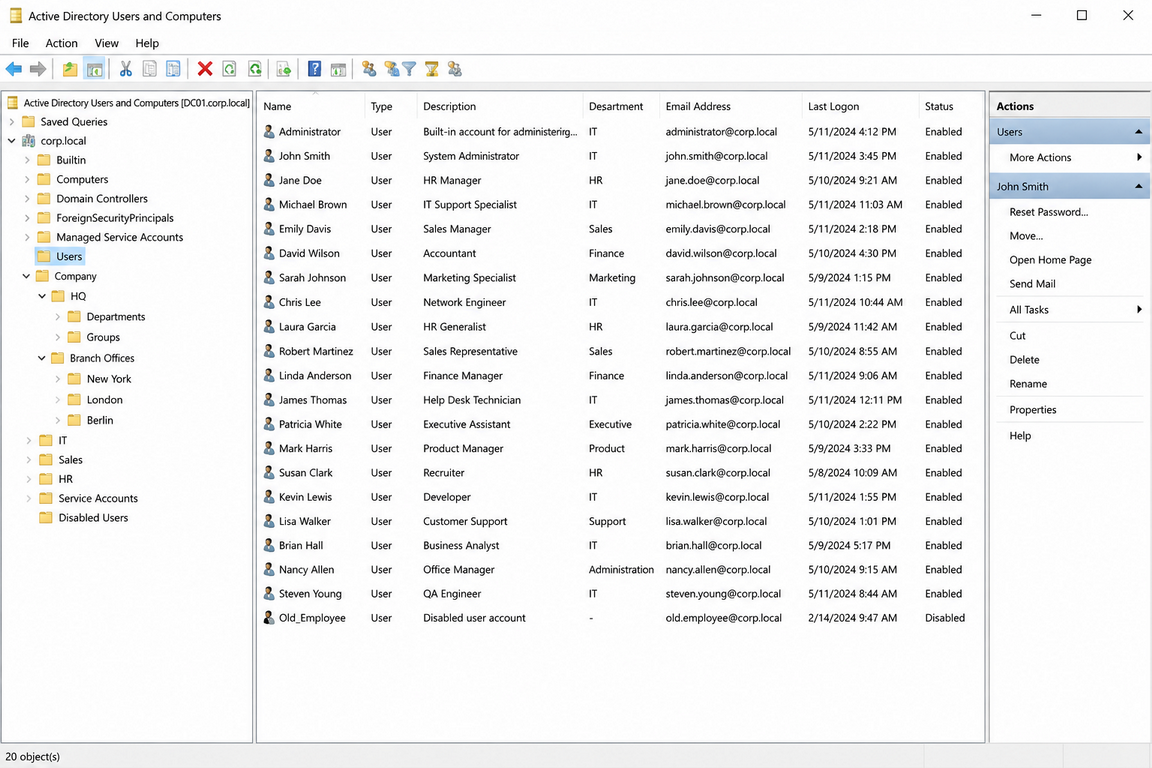Click the Saved Queries folder icon

(x=29, y=121)
